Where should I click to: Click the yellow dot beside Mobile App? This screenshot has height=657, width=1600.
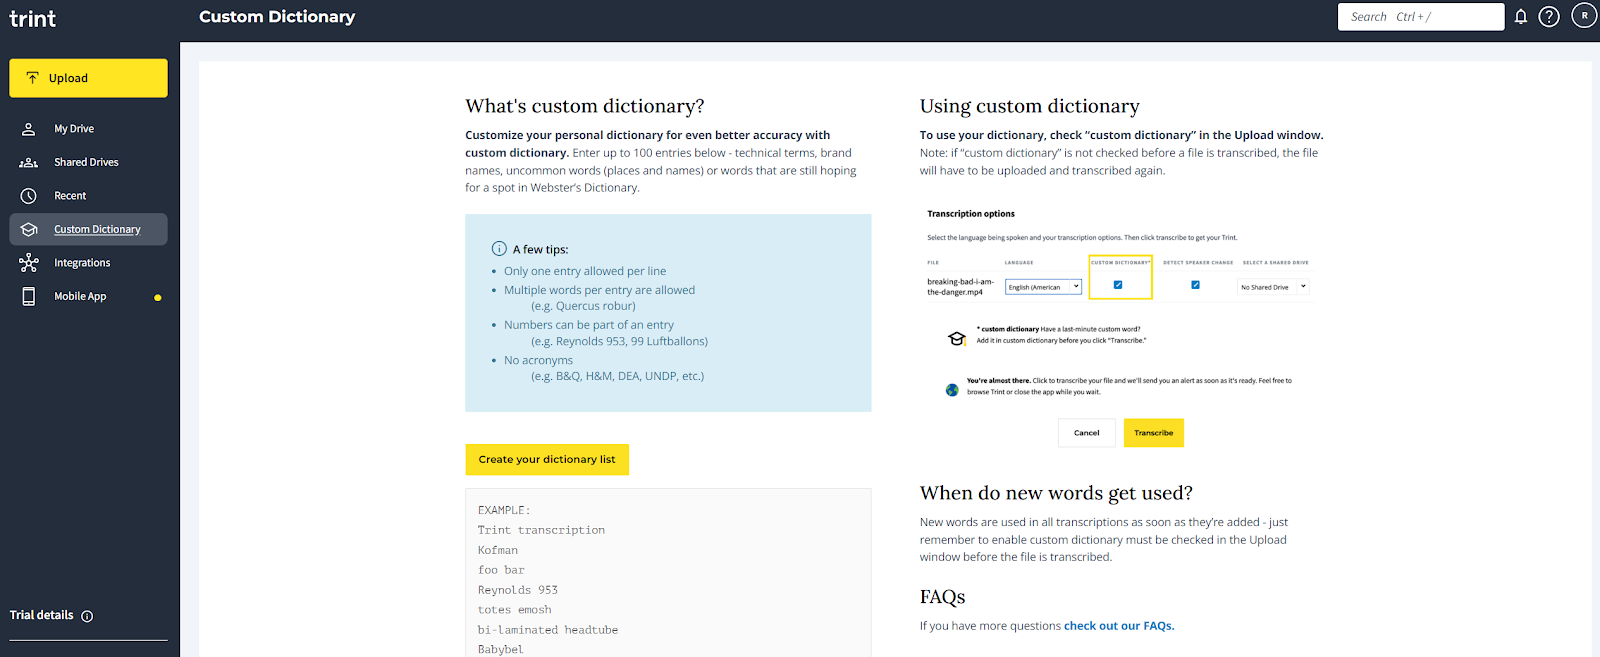pos(158,297)
